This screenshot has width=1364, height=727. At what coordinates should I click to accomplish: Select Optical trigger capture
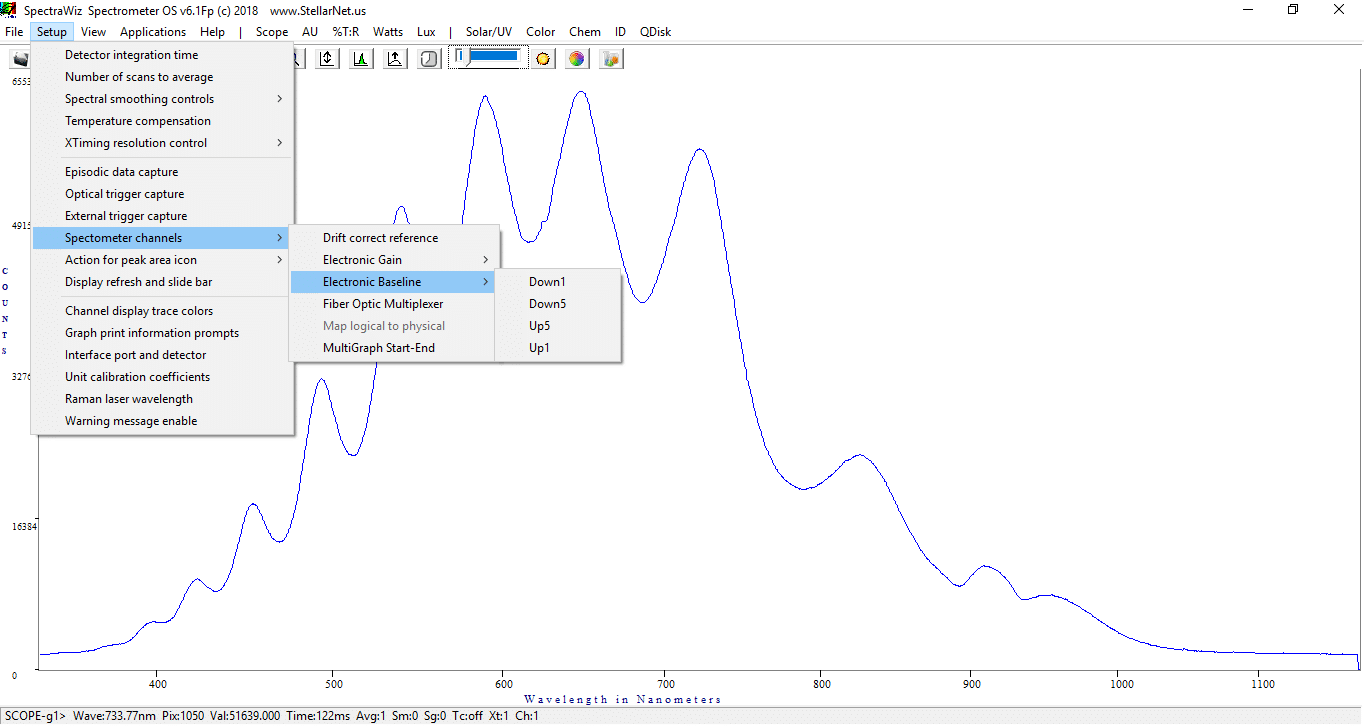click(162, 194)
